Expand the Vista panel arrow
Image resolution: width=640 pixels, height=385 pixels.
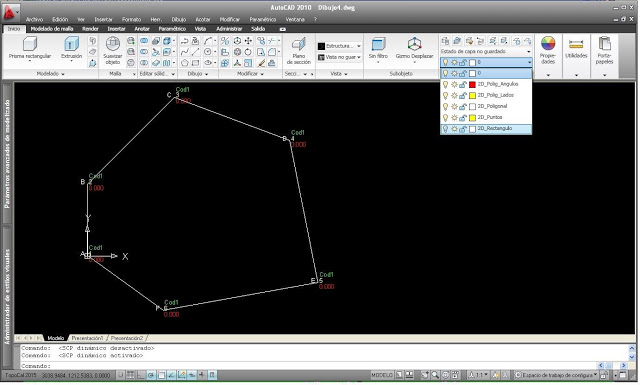pyautogui.click(x=346, y=74)
